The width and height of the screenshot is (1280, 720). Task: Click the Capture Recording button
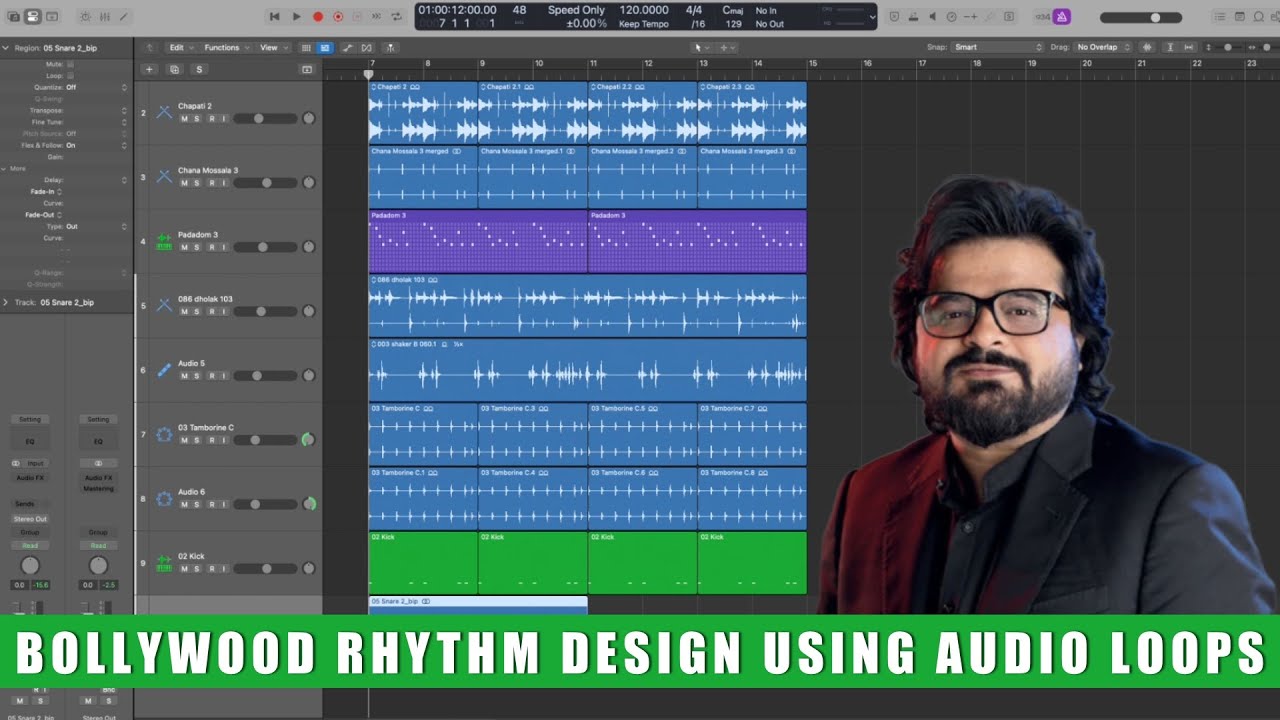(x=338, y=17)
